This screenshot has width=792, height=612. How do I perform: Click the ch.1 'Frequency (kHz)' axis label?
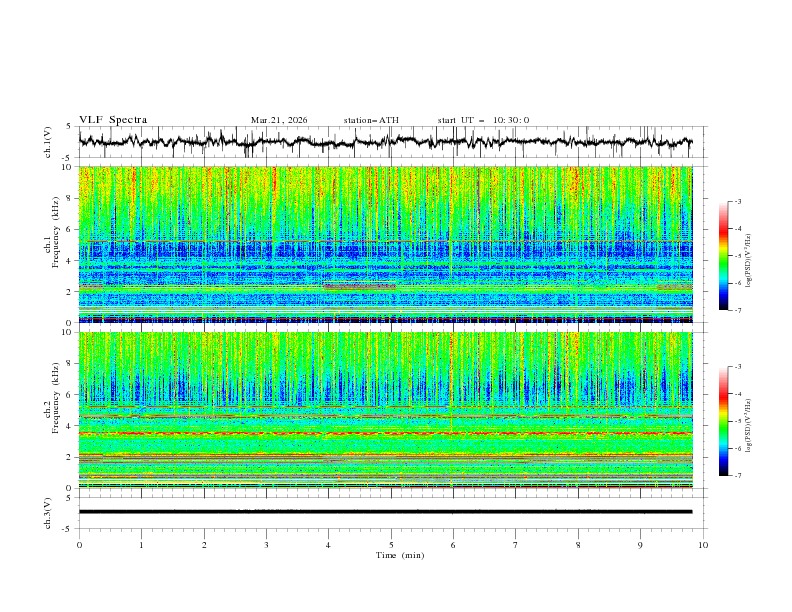[56, 232]
